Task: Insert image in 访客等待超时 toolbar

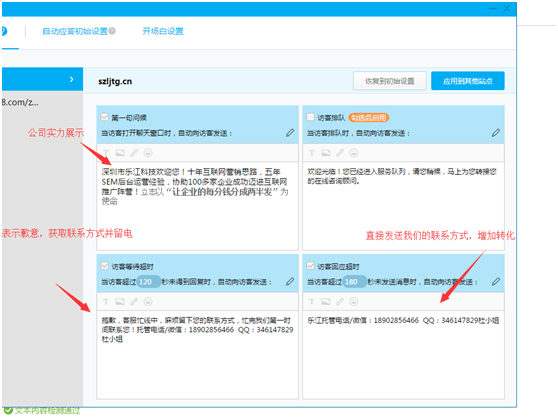Action: click(x=120, y=301)
